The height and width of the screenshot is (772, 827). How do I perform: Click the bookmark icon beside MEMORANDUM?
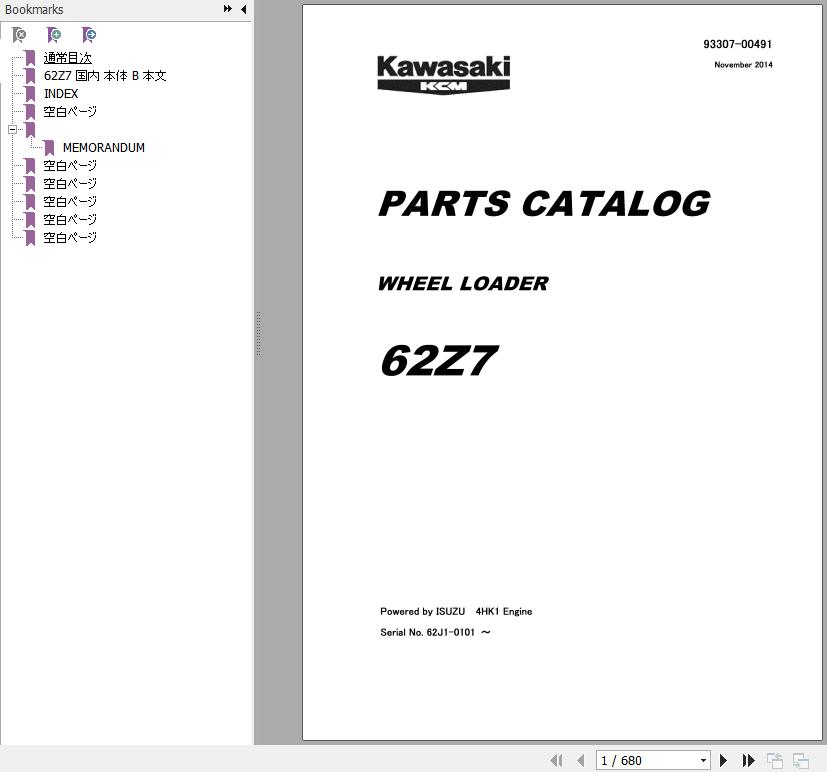49,148
